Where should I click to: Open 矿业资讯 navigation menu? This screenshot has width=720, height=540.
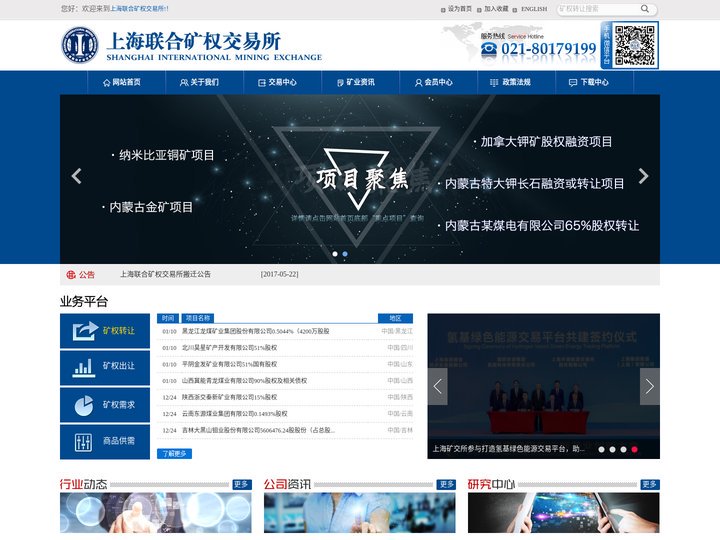[360, 83]
